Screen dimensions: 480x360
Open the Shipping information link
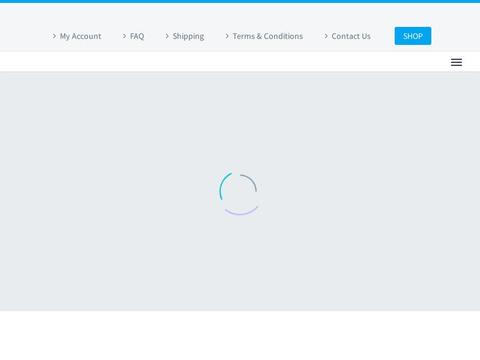pyautogui.click(x=188, y=36)
